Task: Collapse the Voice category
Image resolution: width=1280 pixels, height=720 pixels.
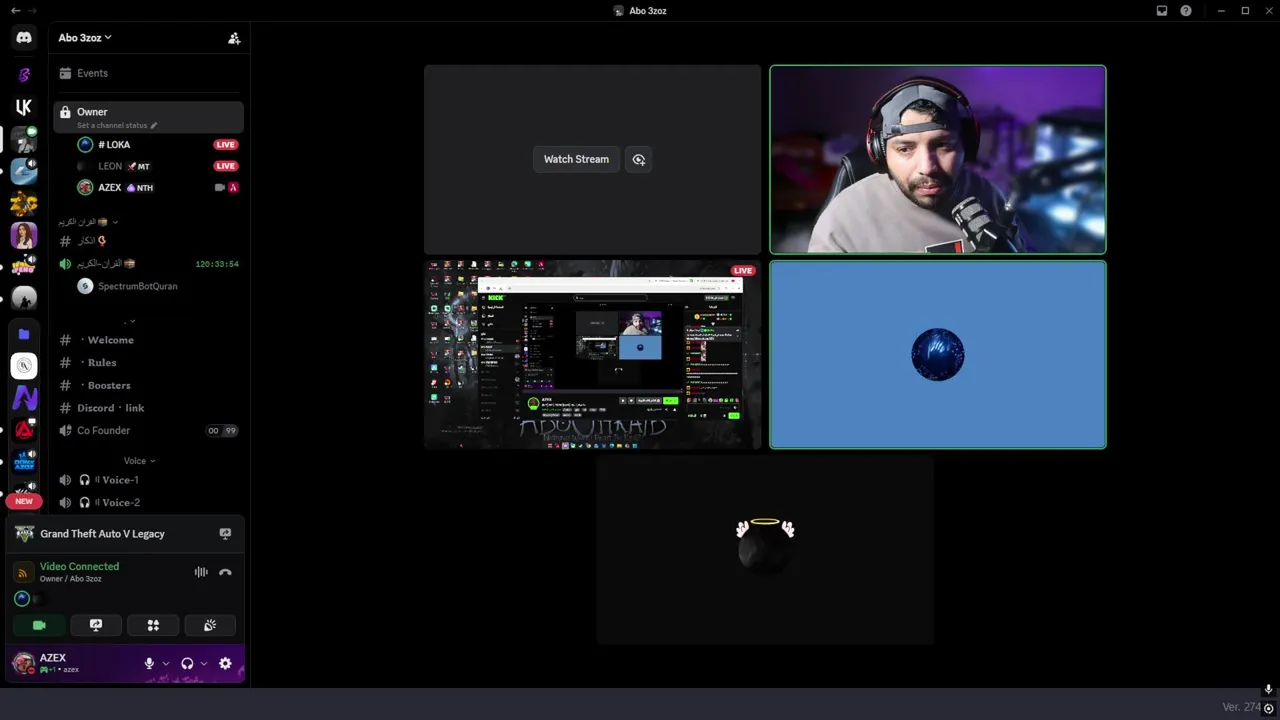Action: (139, 461)
